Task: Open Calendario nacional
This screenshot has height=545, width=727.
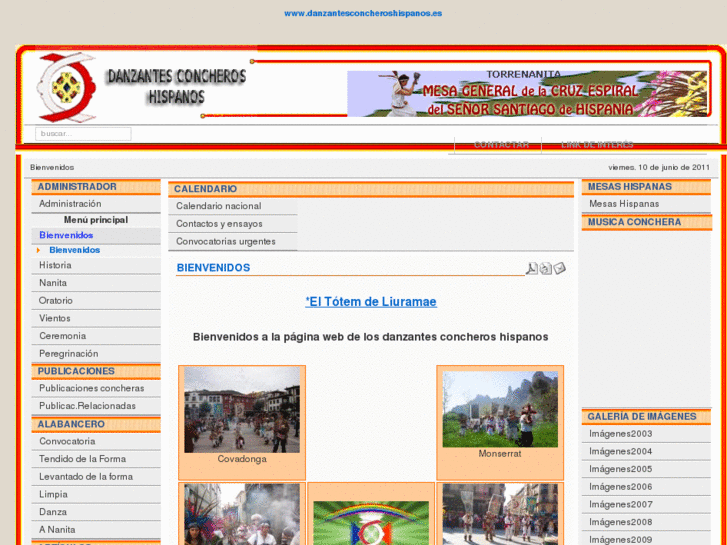Action: pyautogui.click(x=233, y=206)
